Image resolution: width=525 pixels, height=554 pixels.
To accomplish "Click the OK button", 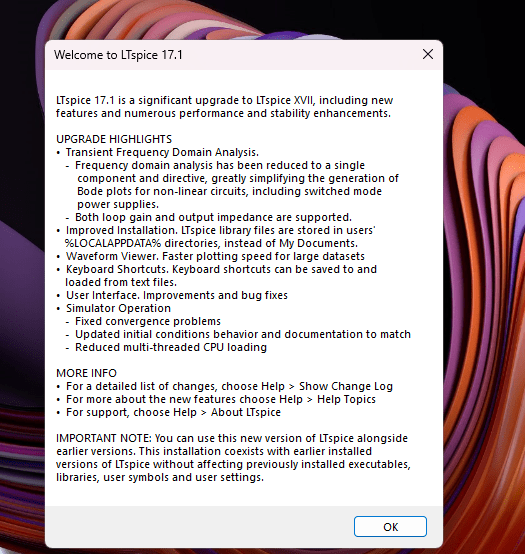I will (390, 526).
